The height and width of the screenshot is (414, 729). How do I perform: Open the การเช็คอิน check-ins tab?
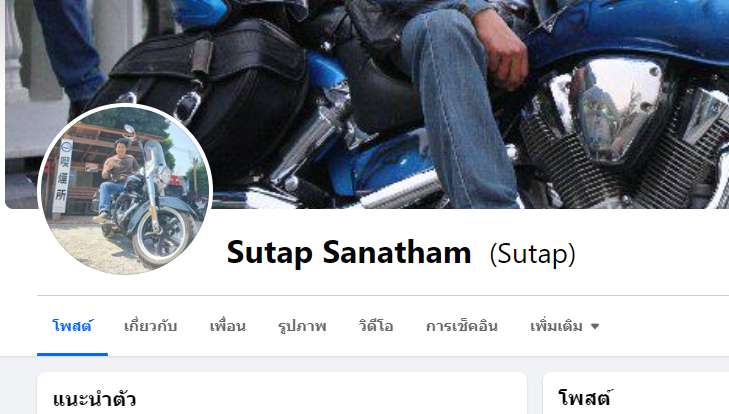[461, 326]
